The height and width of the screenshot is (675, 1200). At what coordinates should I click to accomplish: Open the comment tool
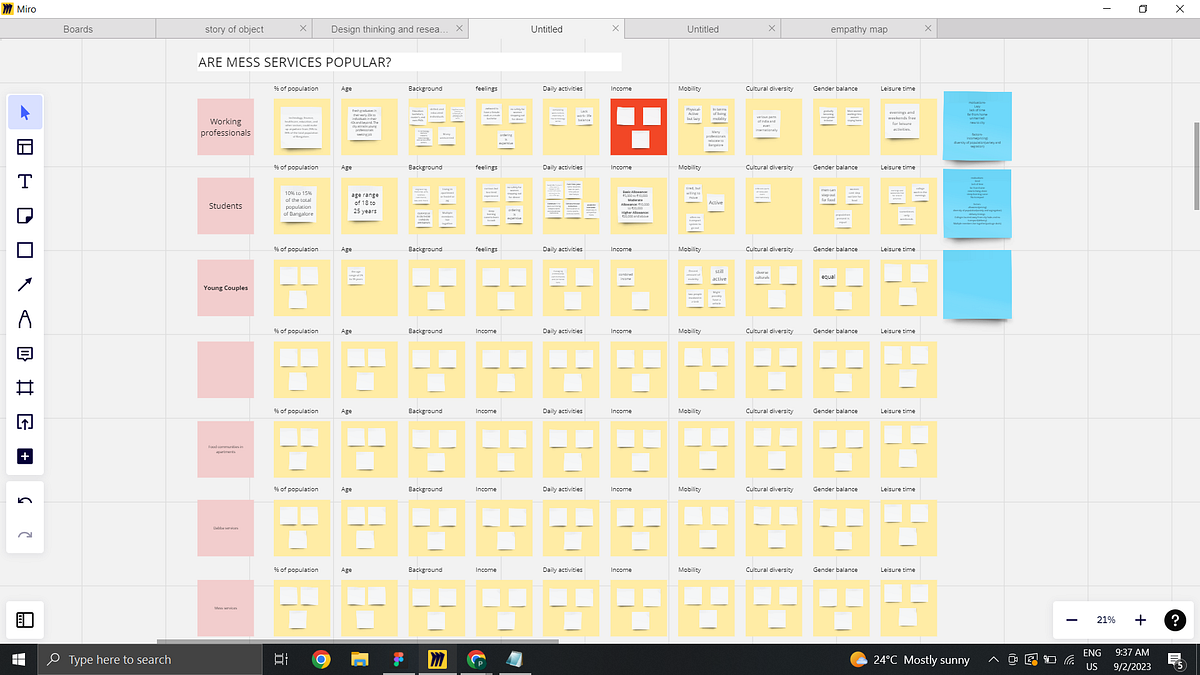click(x=25, y=354)
